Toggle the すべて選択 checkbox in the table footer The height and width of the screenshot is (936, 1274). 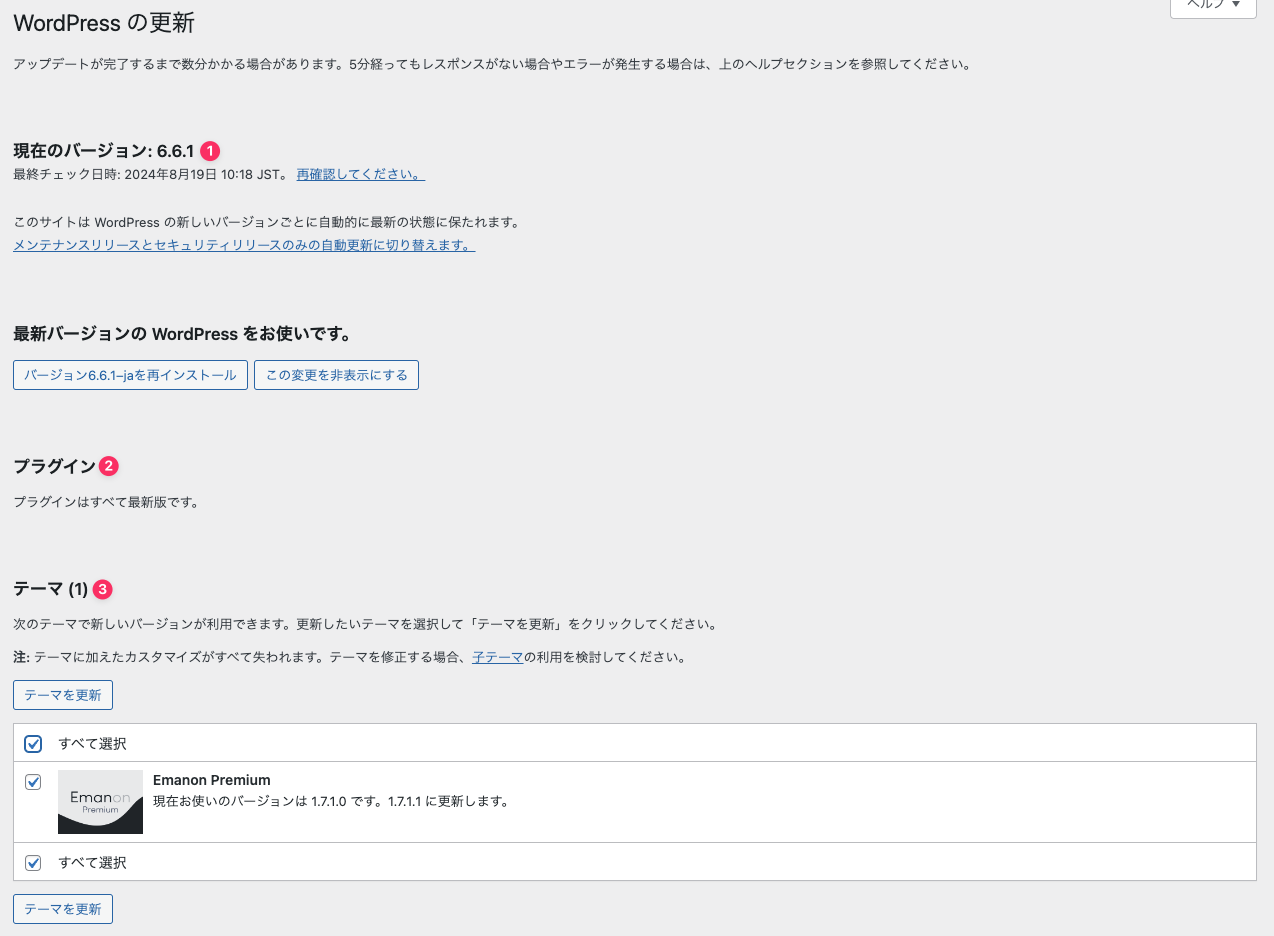click(x=33, y=863)
